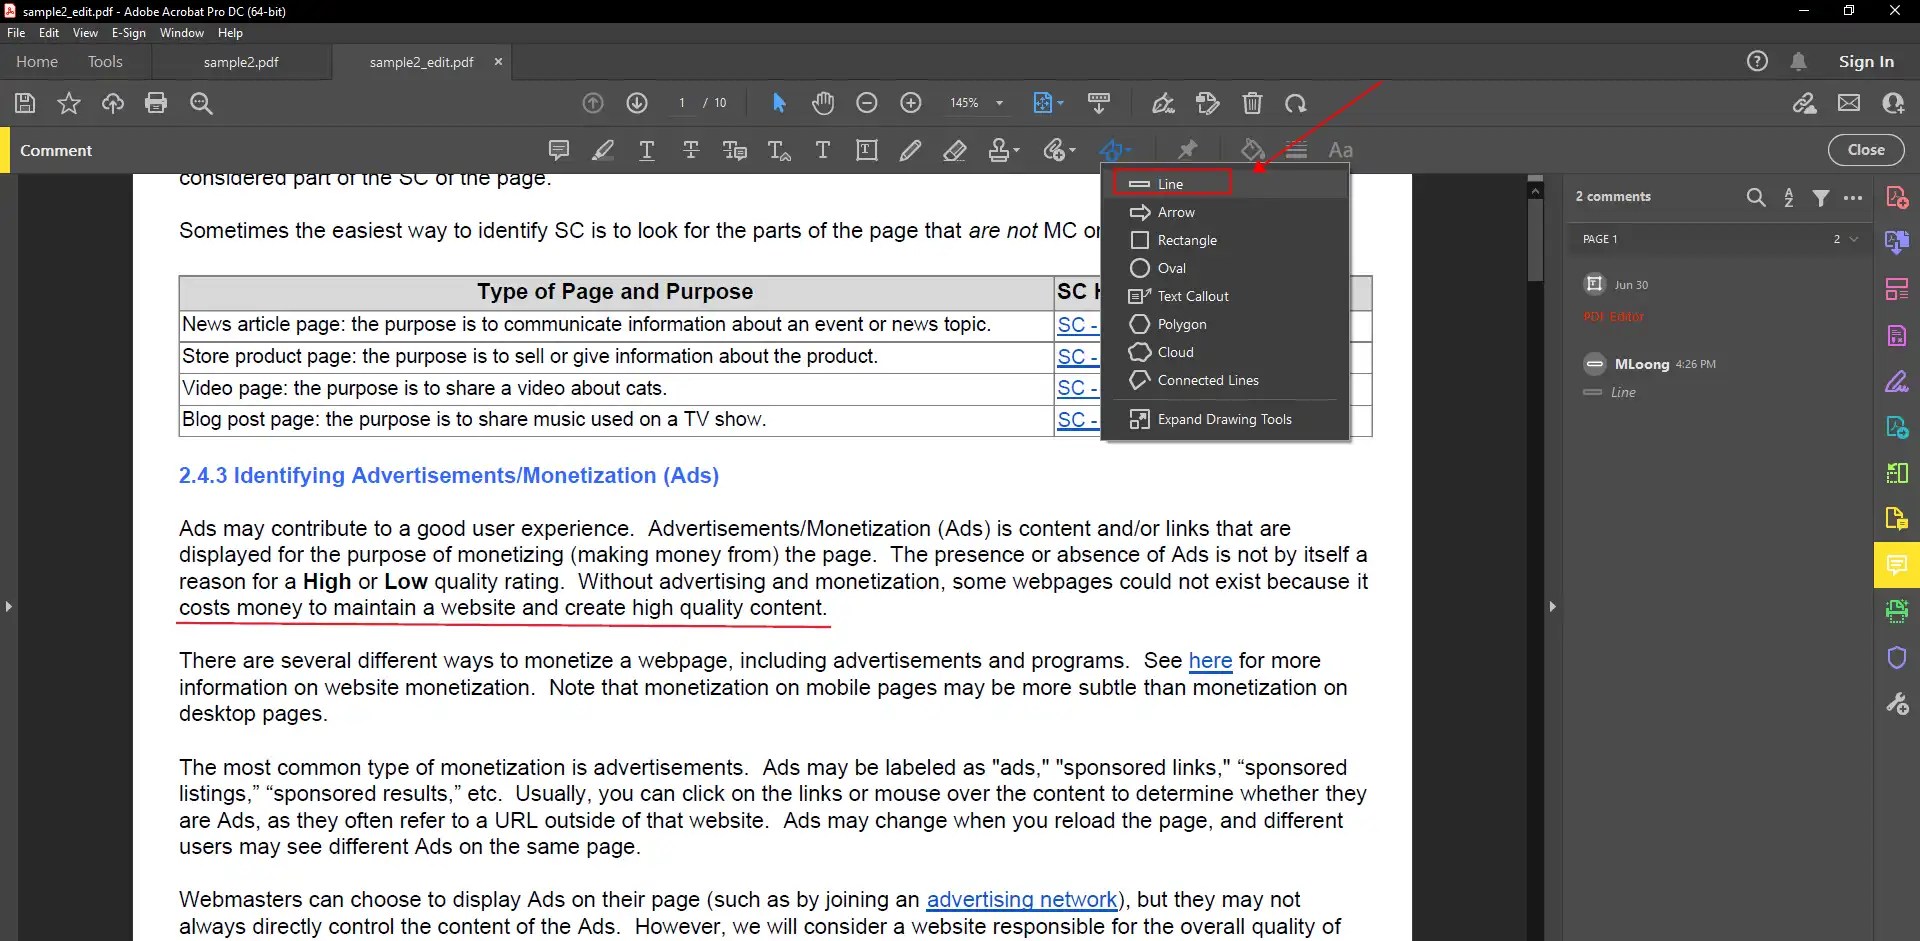Viewport: 1920px width, 941px height.
Task: Select the Sticky Note comment tool
Action: pos(559,150)
